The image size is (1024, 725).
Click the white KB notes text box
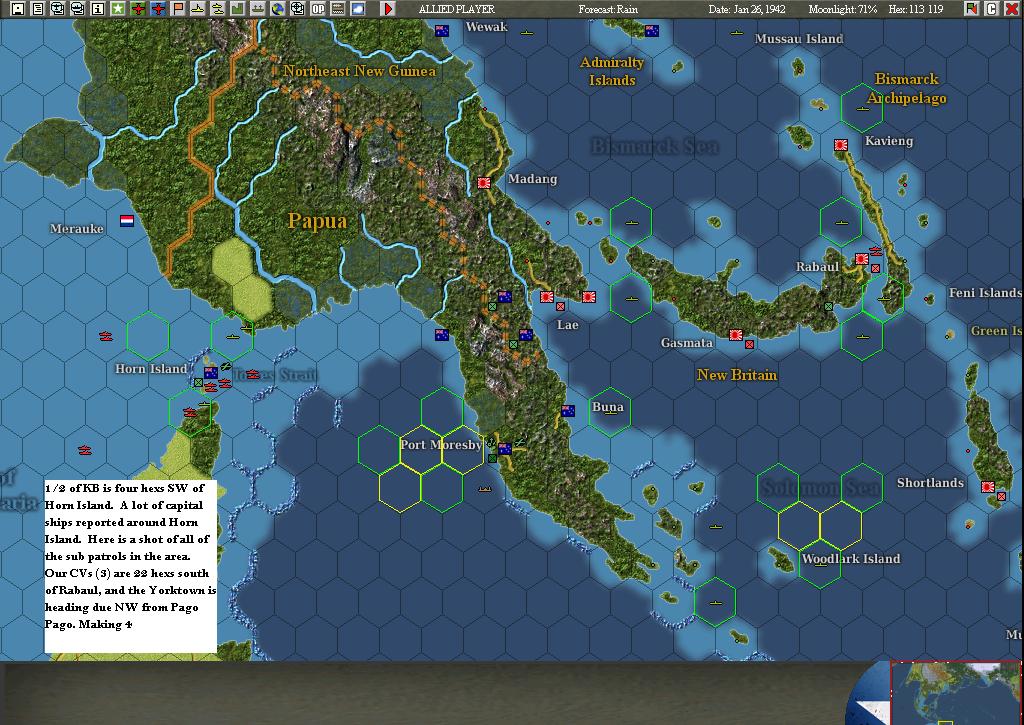131,566
